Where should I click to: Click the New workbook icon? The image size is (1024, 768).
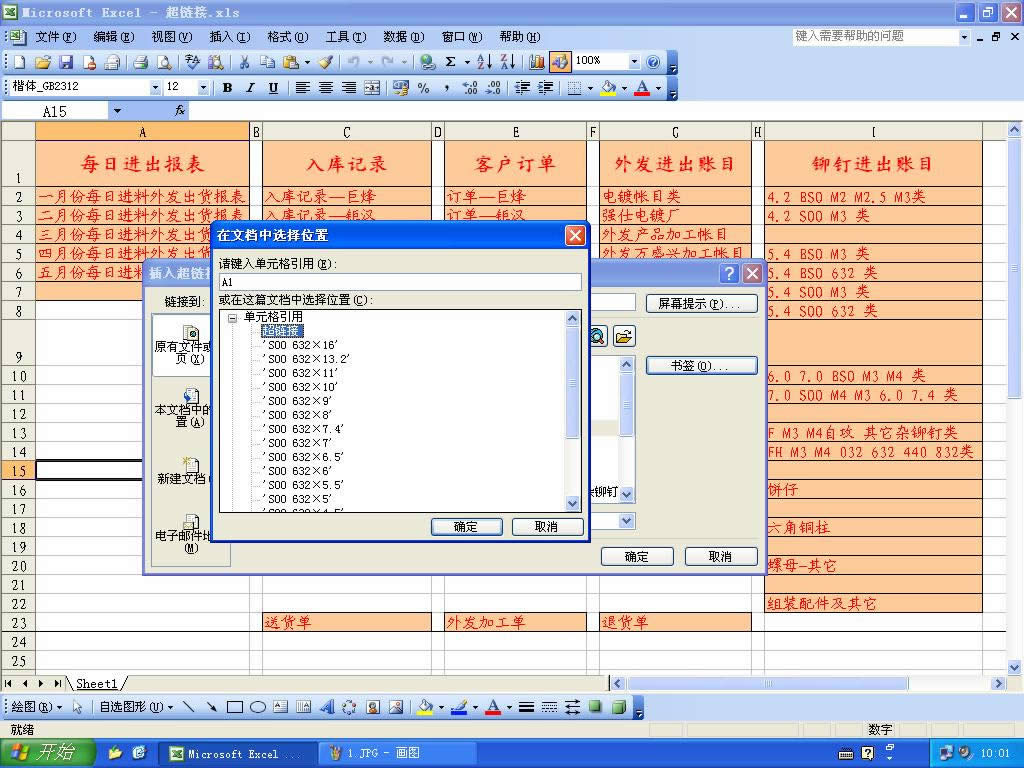pyautogui.click(x=20, y=62)
